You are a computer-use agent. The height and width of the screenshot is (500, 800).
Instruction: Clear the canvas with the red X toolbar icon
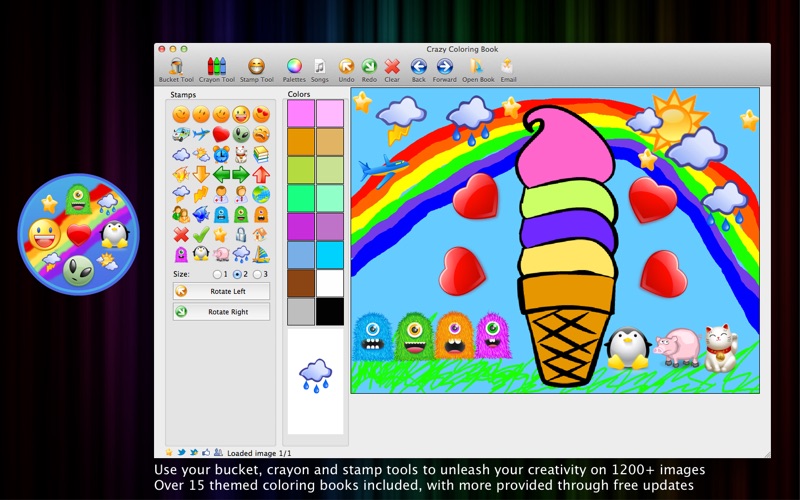click(392, 68)
